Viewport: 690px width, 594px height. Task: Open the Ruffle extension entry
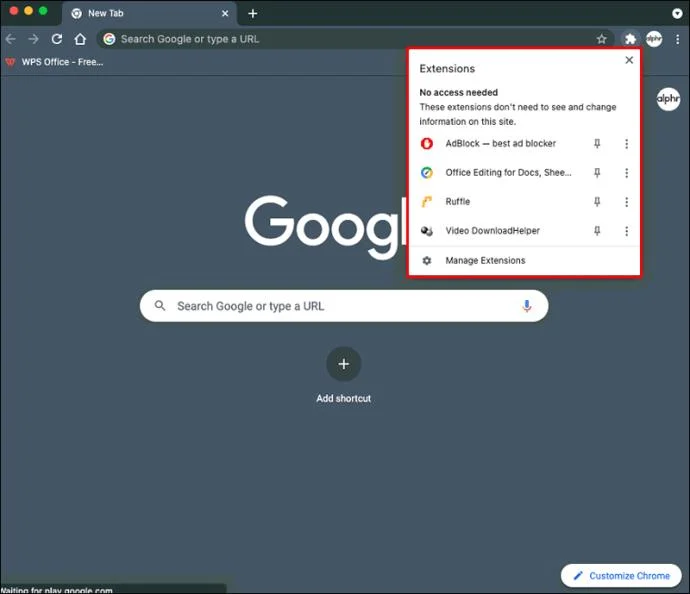[x=458, y=202]
